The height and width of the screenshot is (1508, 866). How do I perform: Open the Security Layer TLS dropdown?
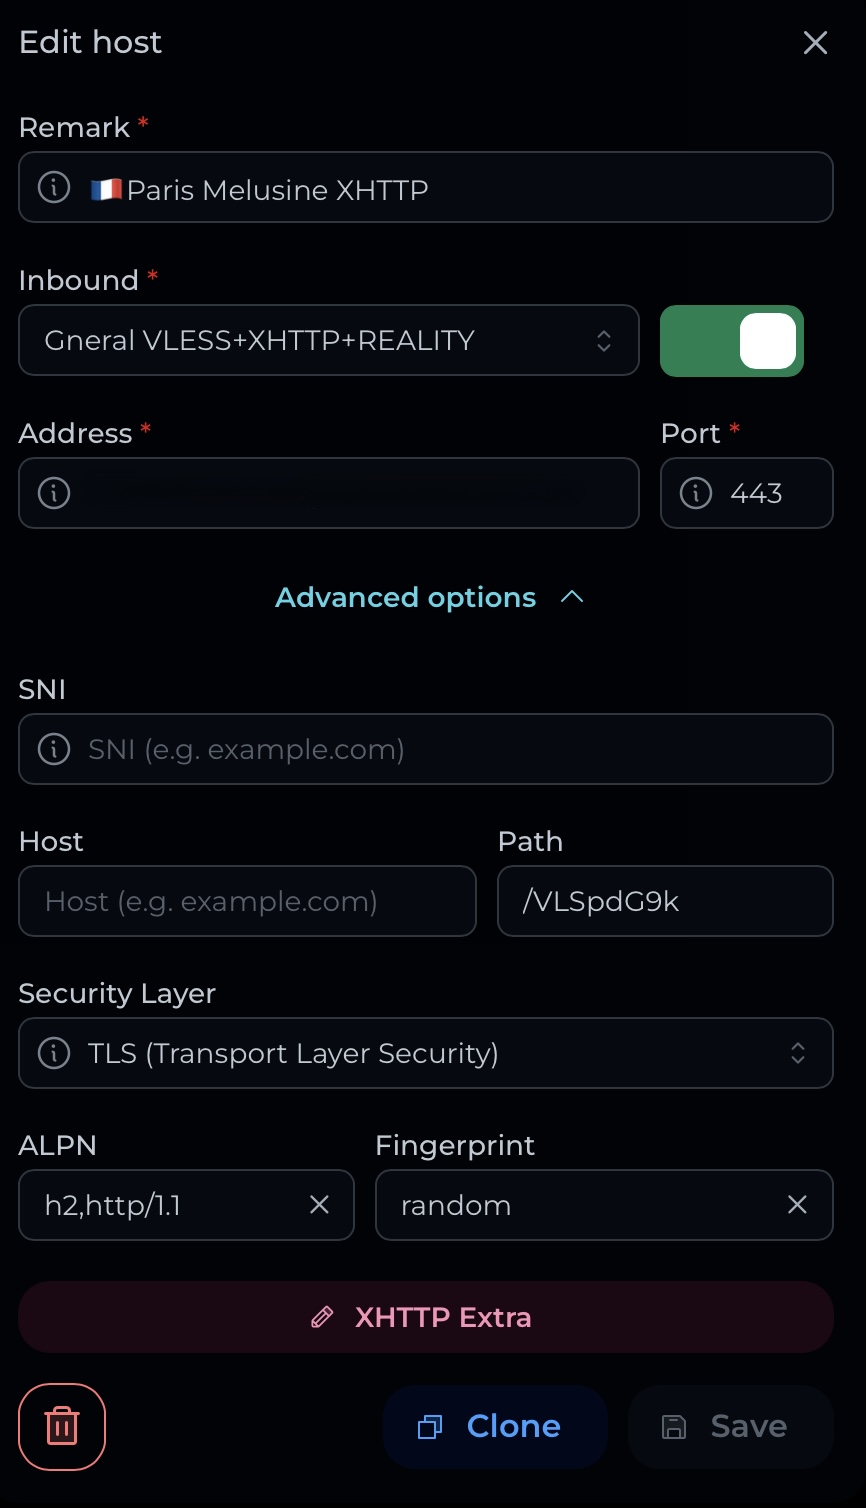point(426,1053)
